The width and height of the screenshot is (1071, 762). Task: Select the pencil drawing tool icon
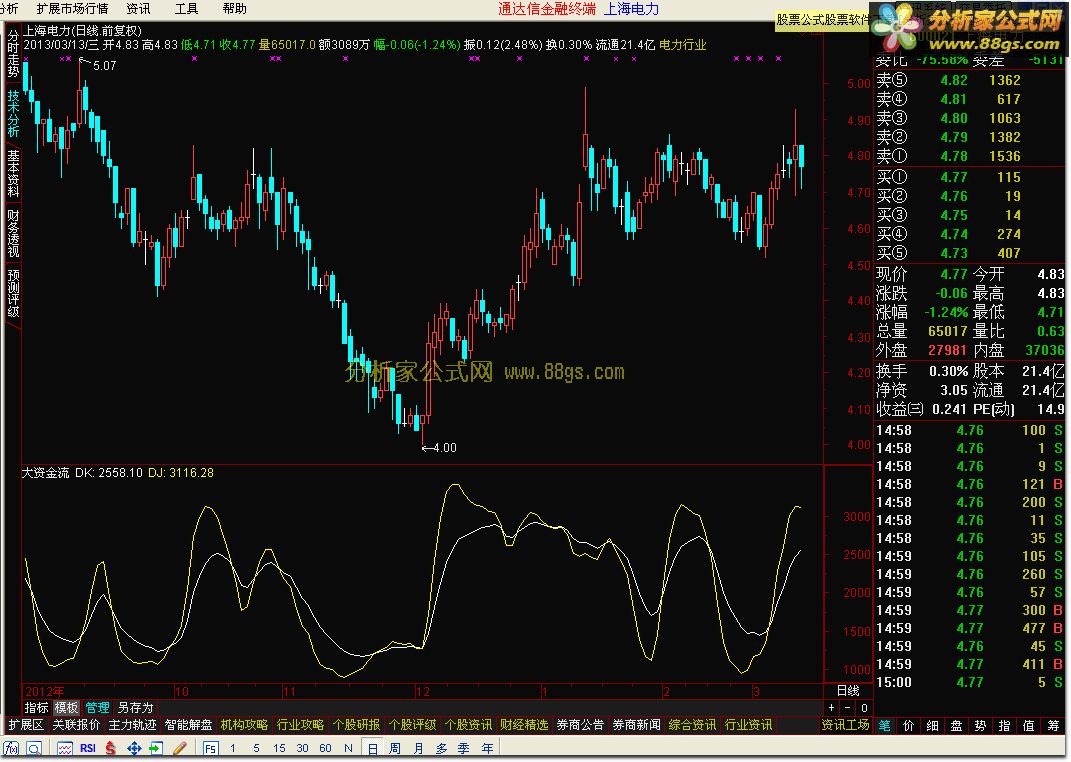[180, 748]
